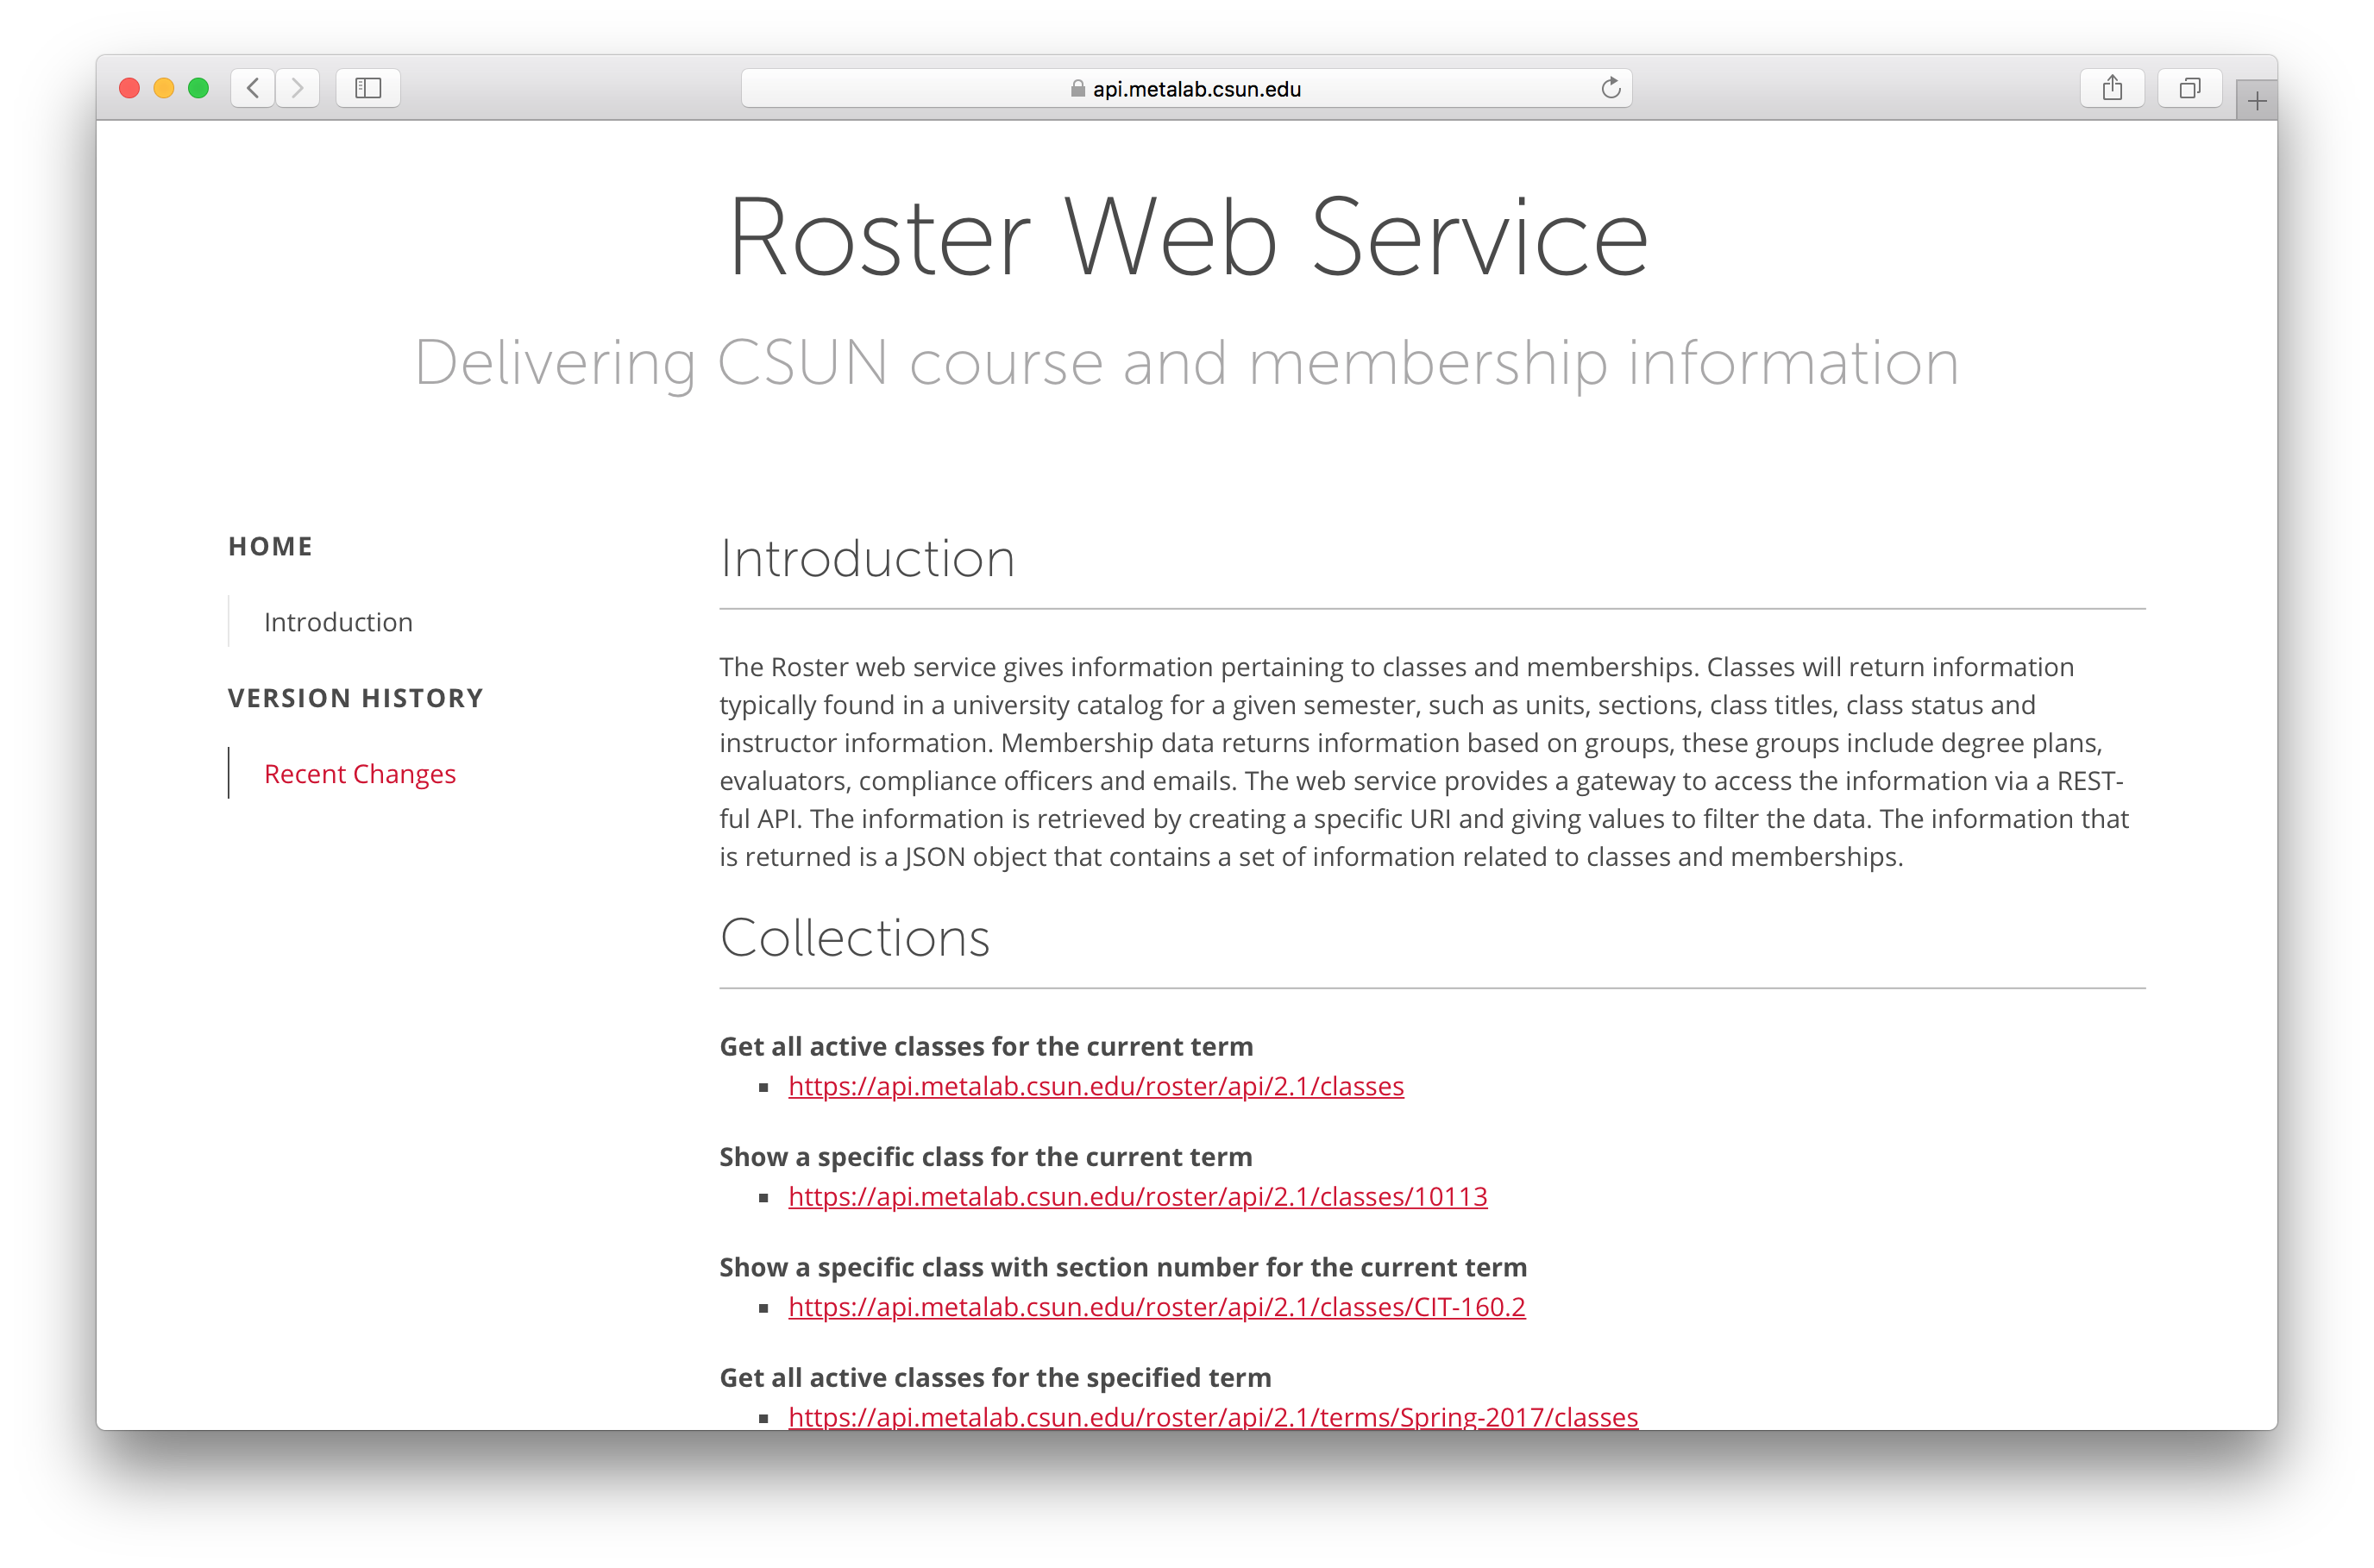Go back with the Safari back arrow
The image size is (2374, 1568).
coord(253,88)
